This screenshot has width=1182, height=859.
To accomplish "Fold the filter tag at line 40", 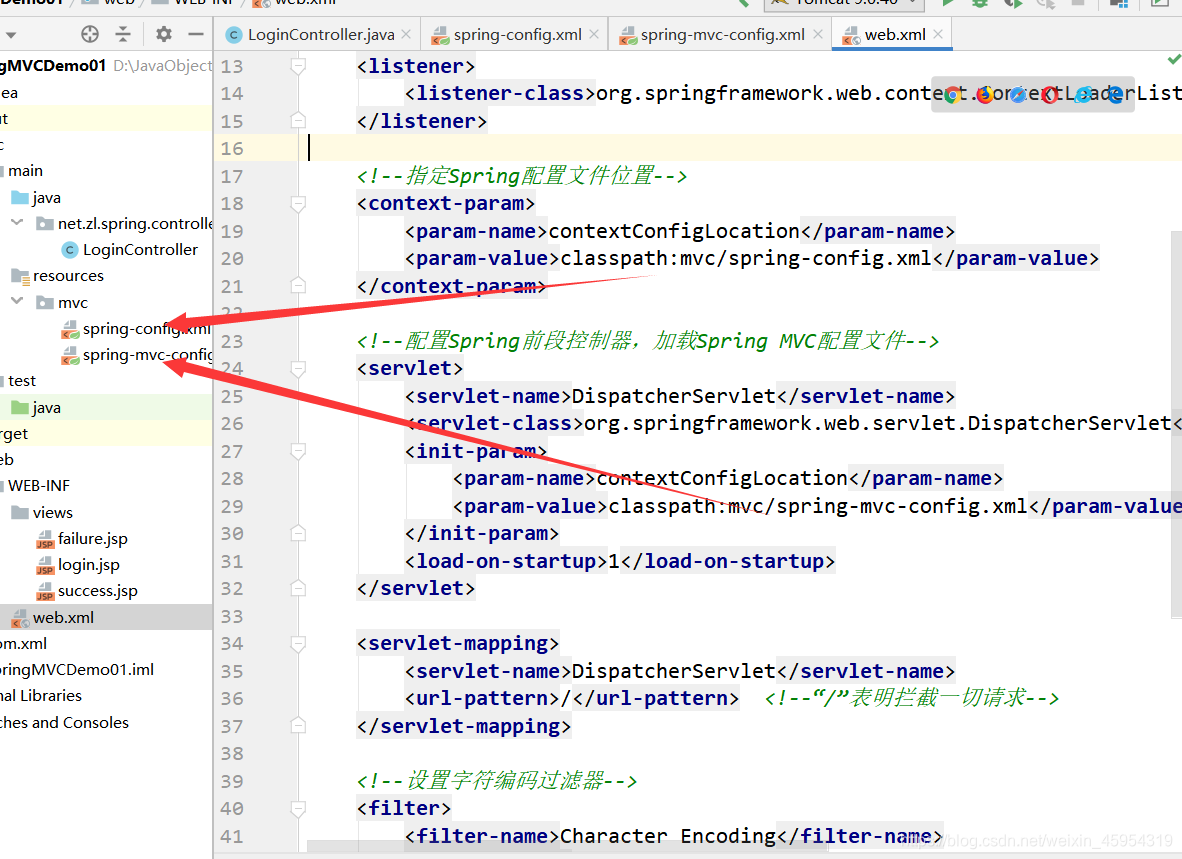I will pos(299,809).
